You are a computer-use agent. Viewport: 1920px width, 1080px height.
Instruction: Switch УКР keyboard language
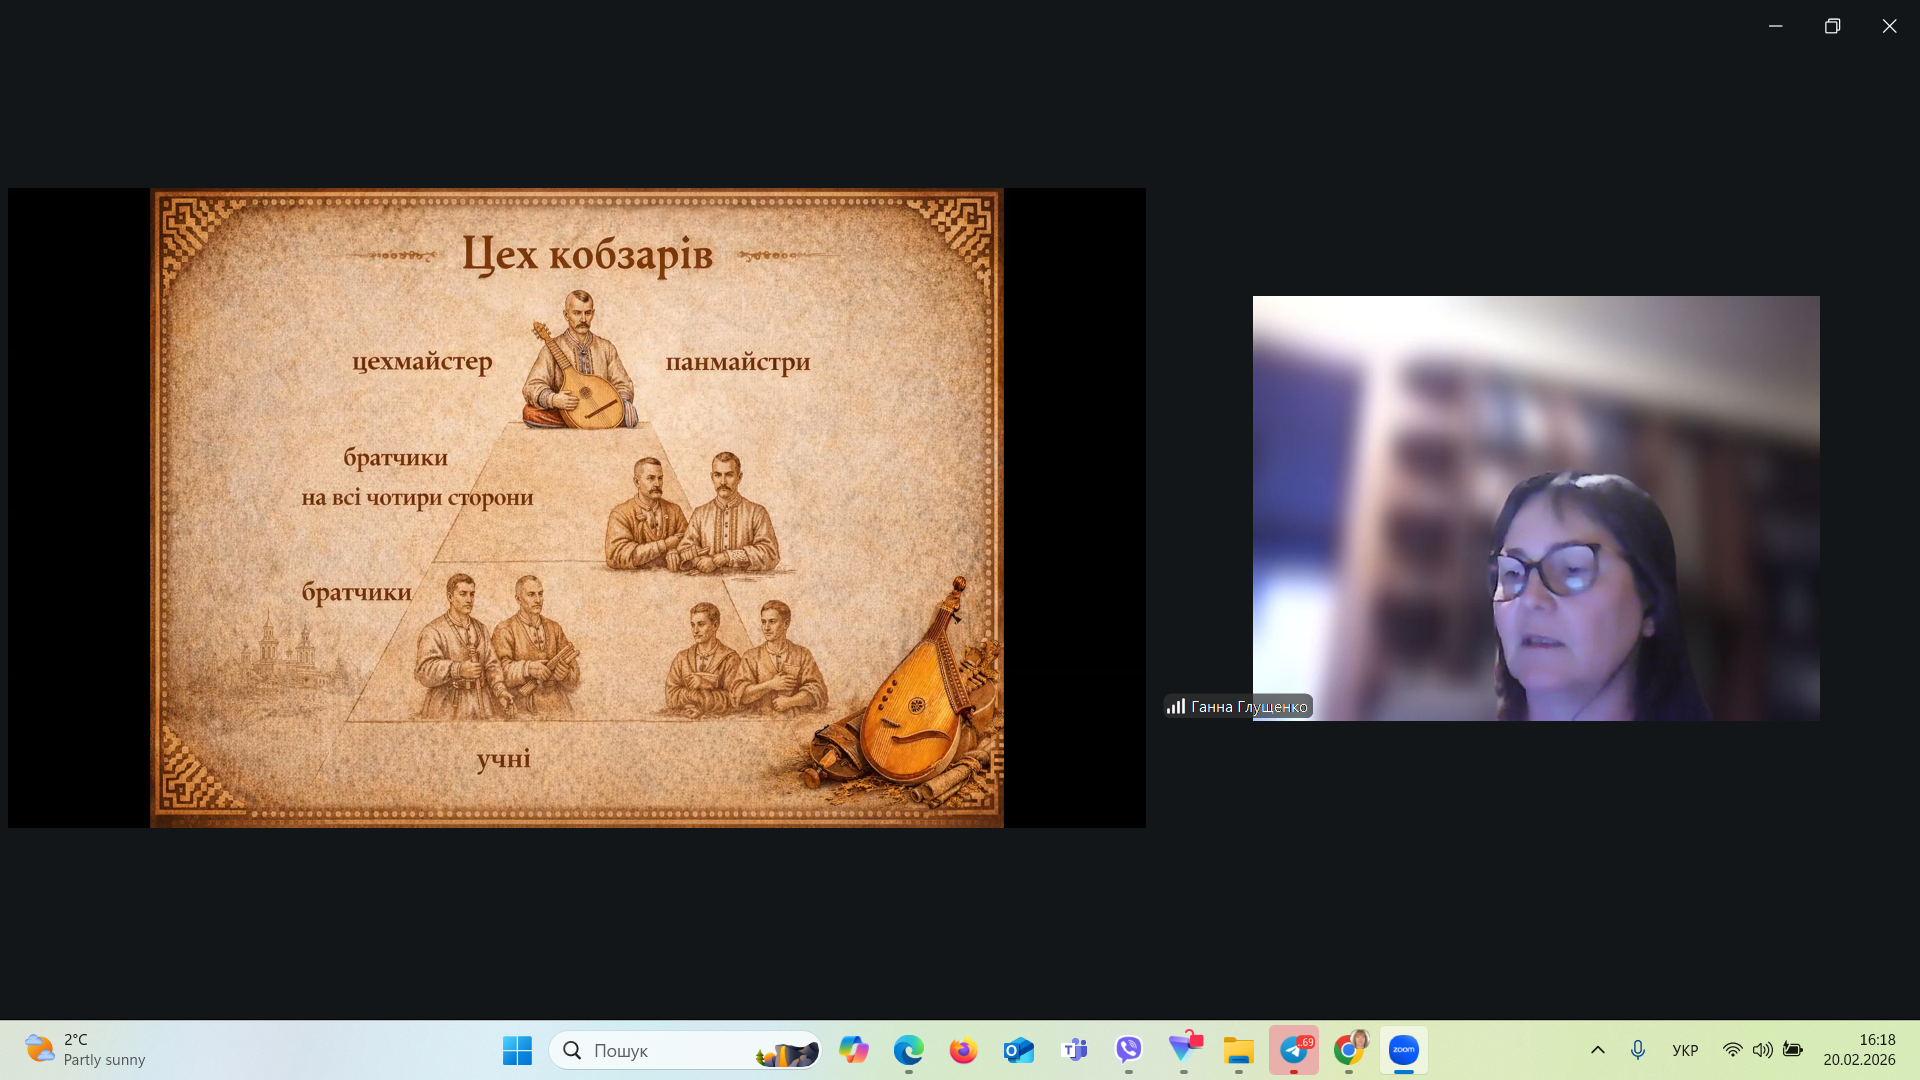tap(1685, 1050)
